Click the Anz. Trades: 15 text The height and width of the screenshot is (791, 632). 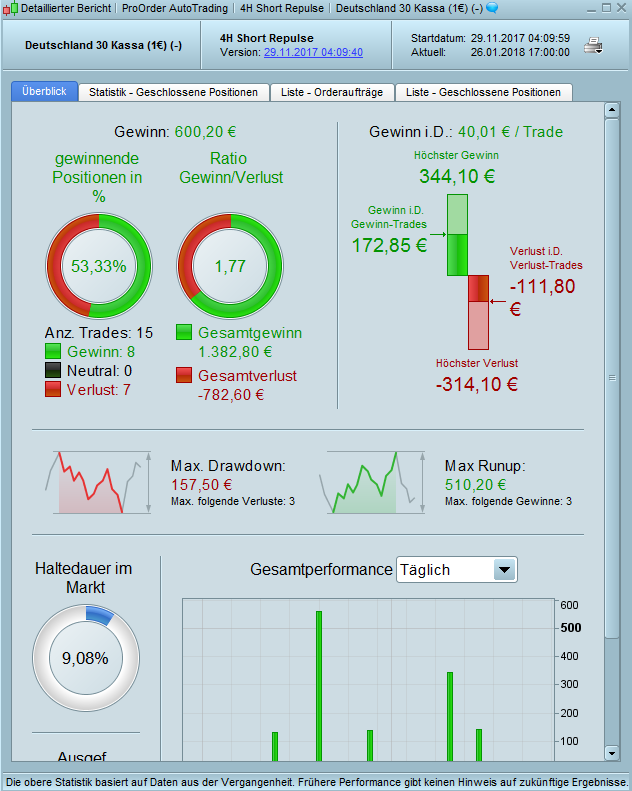99,333
